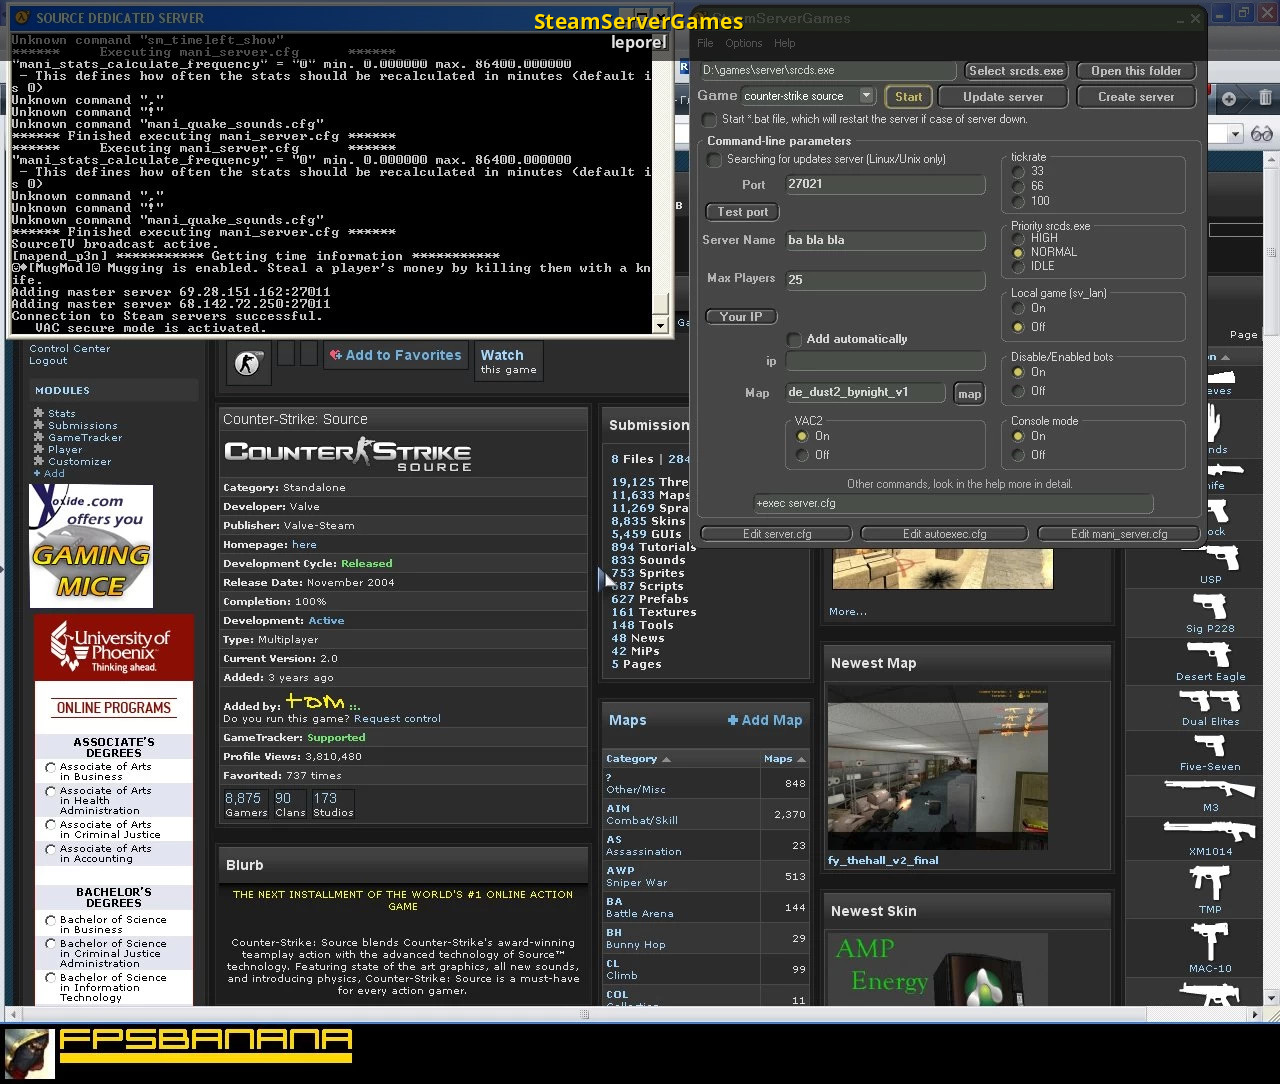Set Console mode to Off

pos(1019,456)
